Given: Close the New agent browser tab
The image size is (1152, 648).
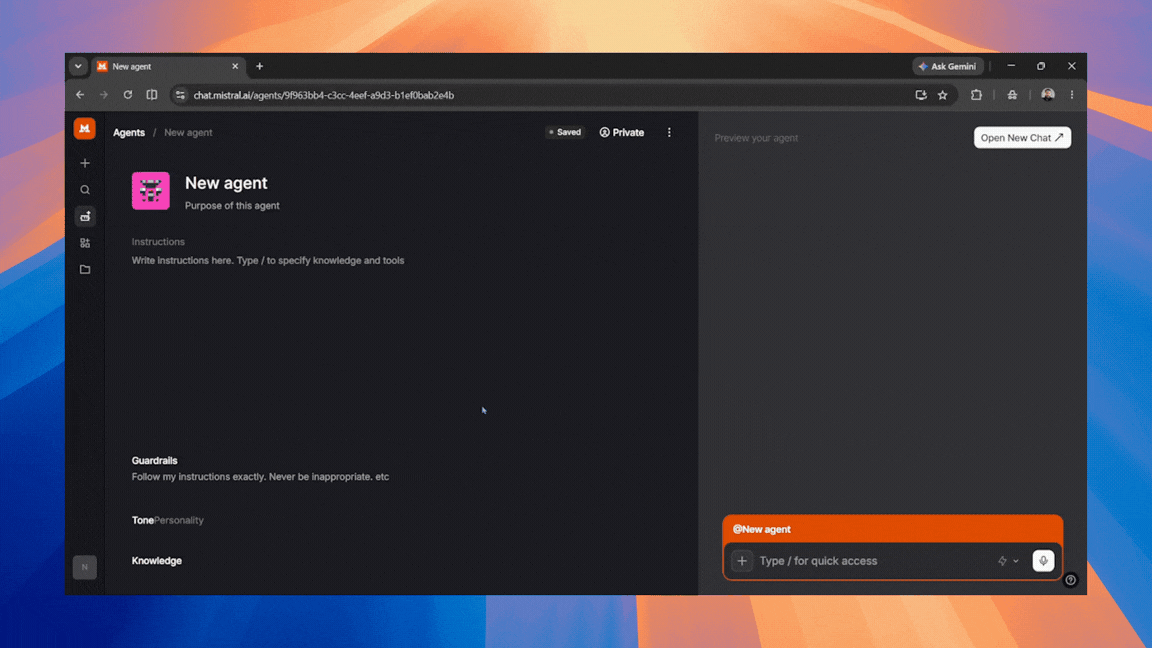Looking at the screenshot, I should pos(235,66).
